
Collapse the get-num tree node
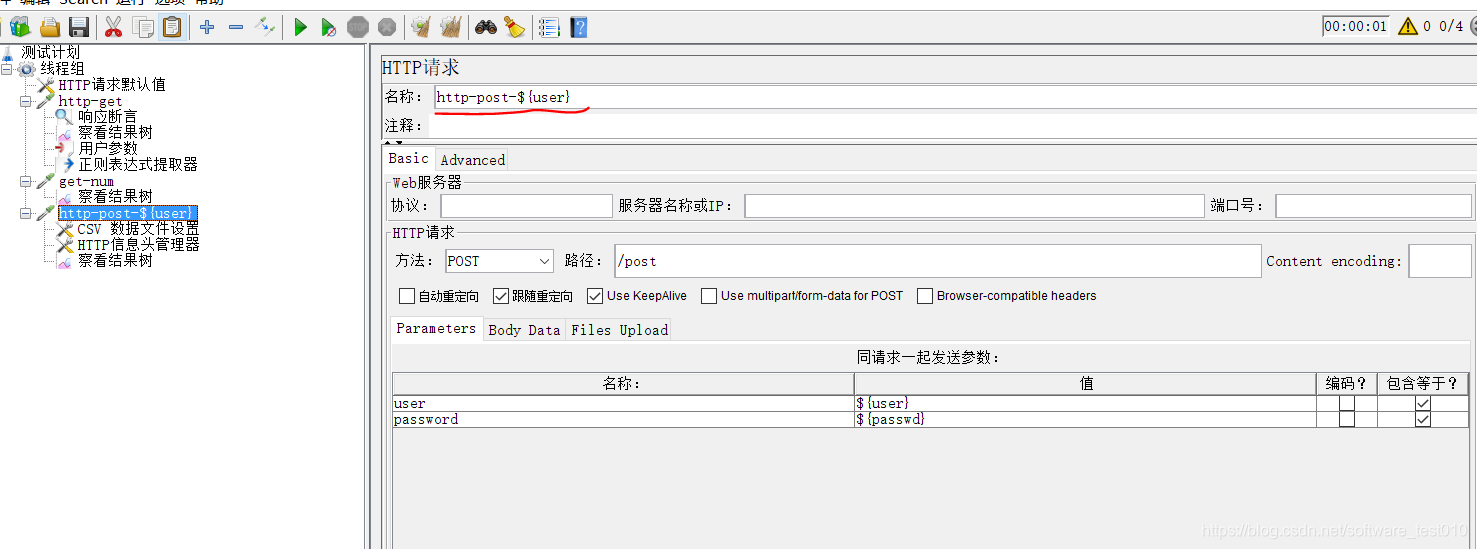tap(25, 181)
